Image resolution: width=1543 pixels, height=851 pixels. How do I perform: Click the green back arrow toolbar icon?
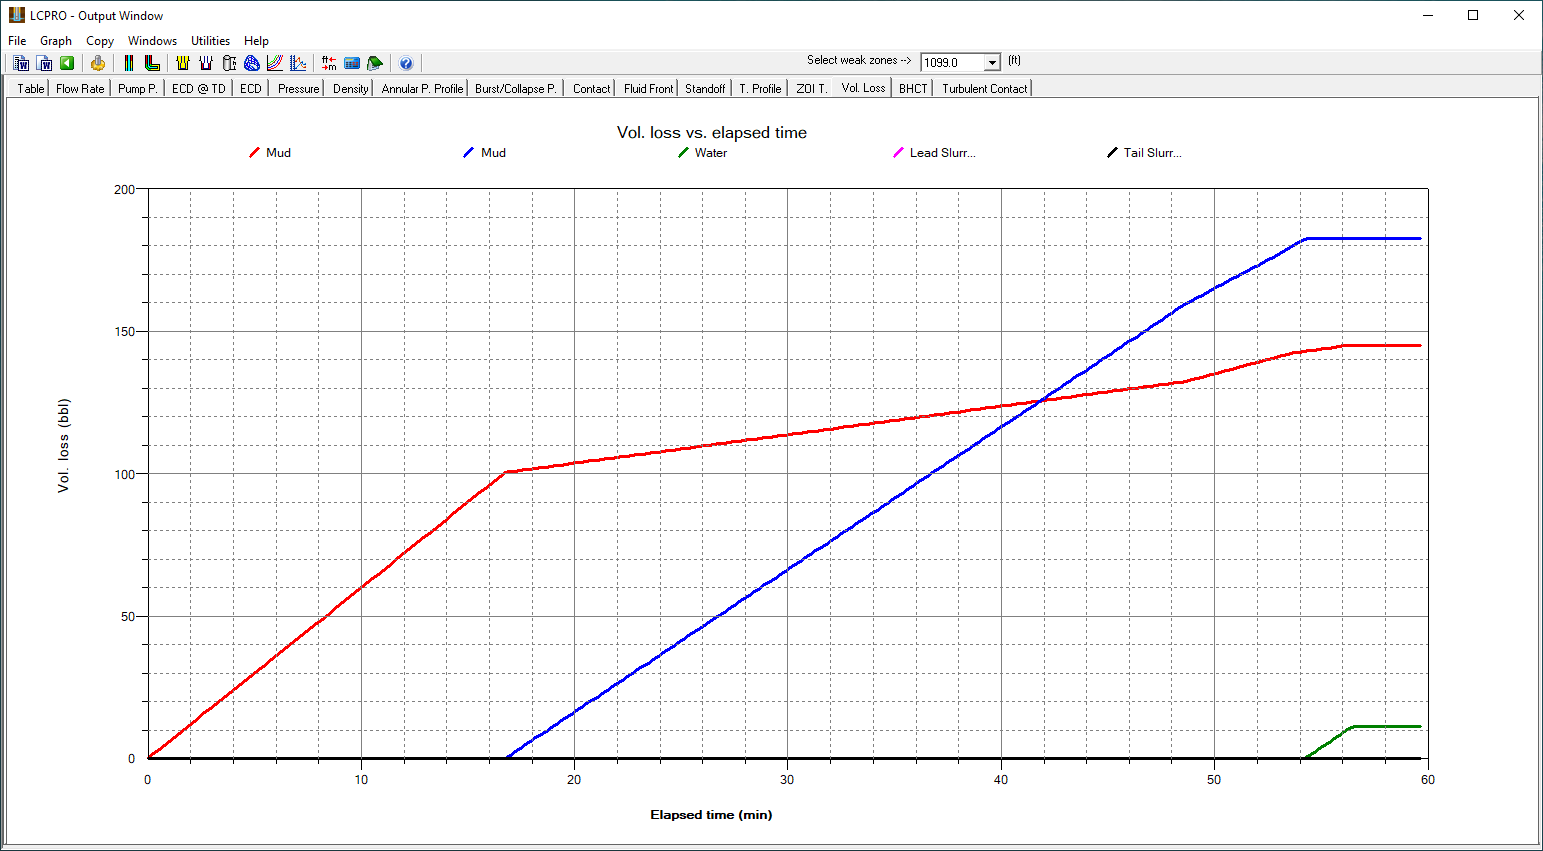tap(67, 63)
